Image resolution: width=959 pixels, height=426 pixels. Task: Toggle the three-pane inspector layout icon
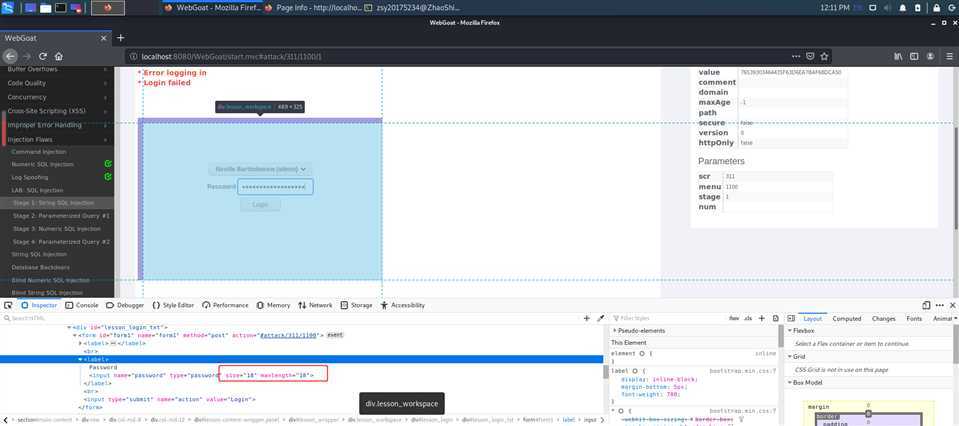791,318
